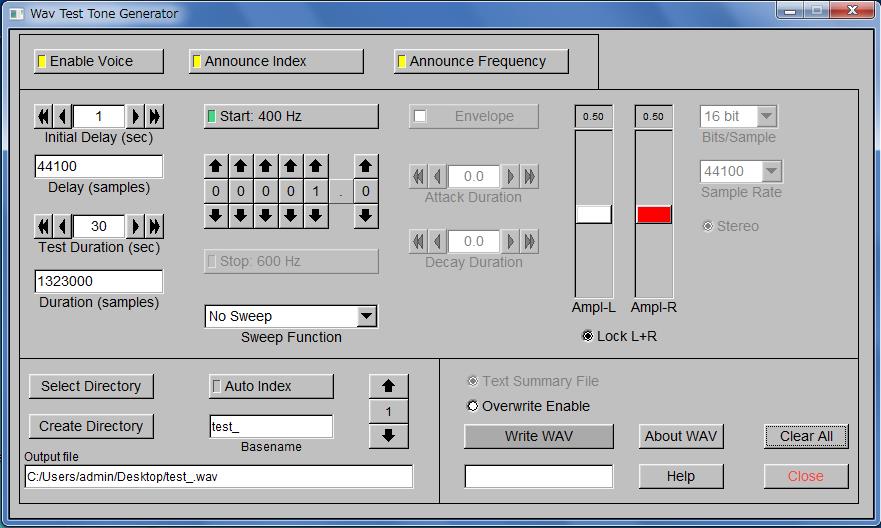Click the Basename field containing test_
The height and width of the screenshot is (528, 881).
271,426
